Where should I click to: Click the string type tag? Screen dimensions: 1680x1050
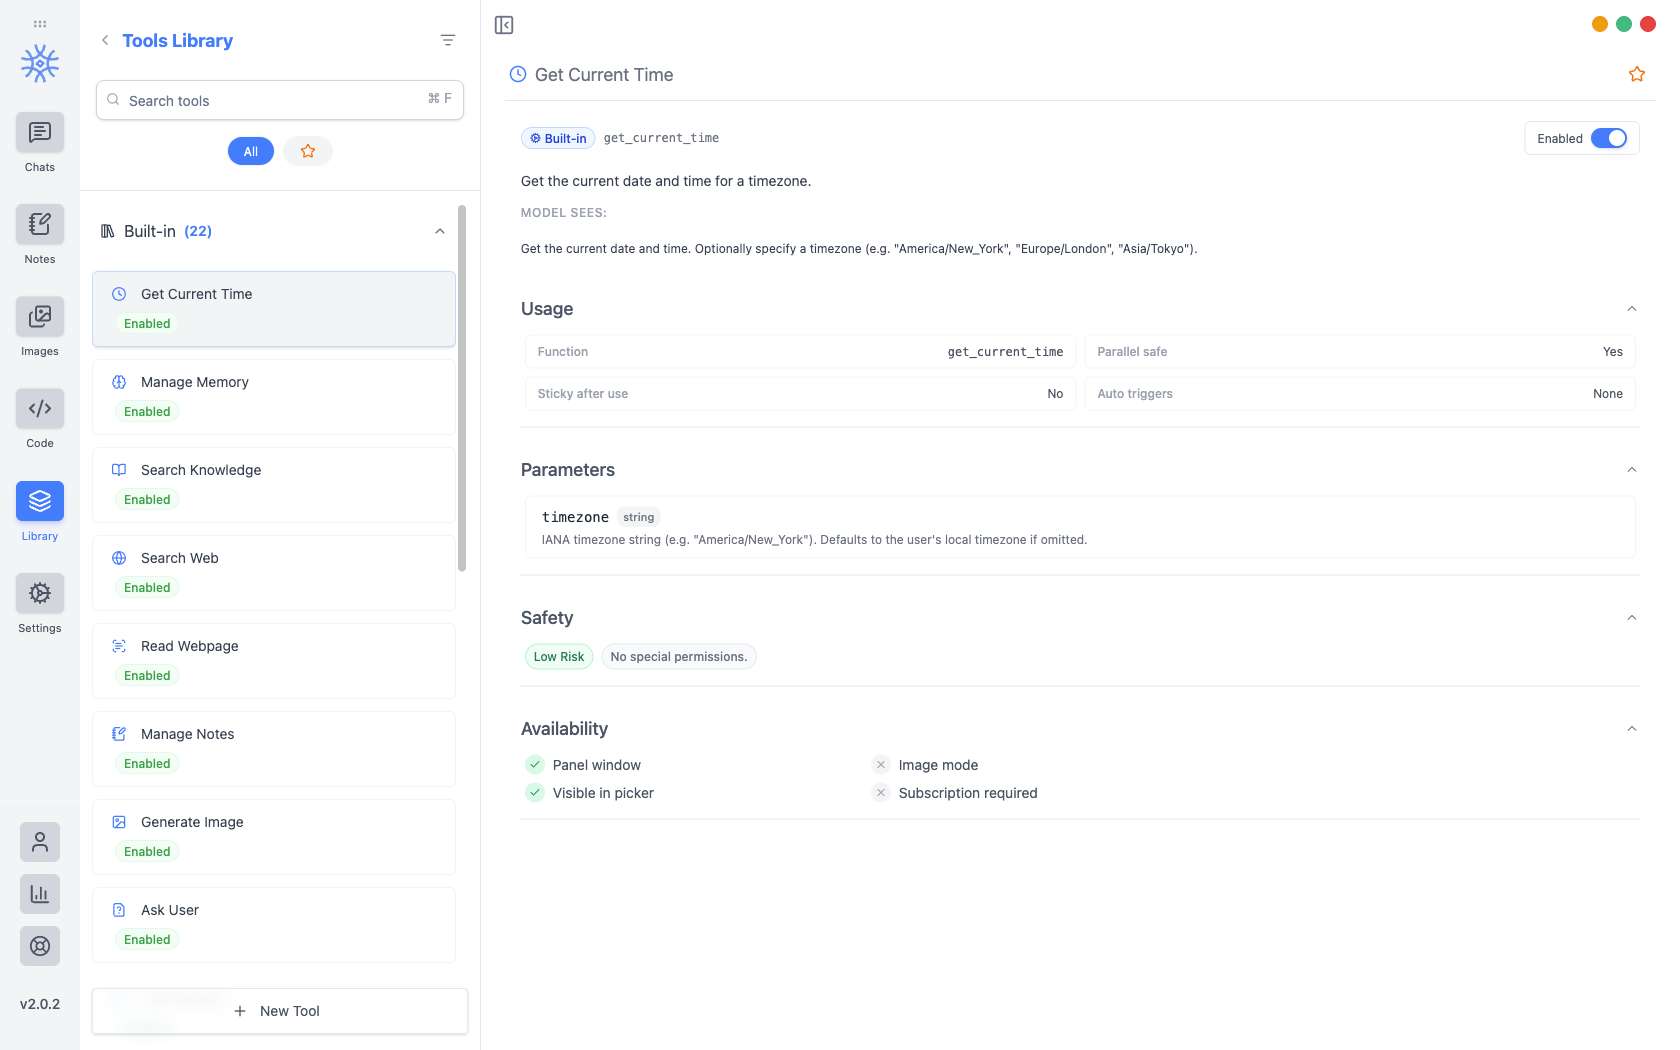(x=638, y=517)
